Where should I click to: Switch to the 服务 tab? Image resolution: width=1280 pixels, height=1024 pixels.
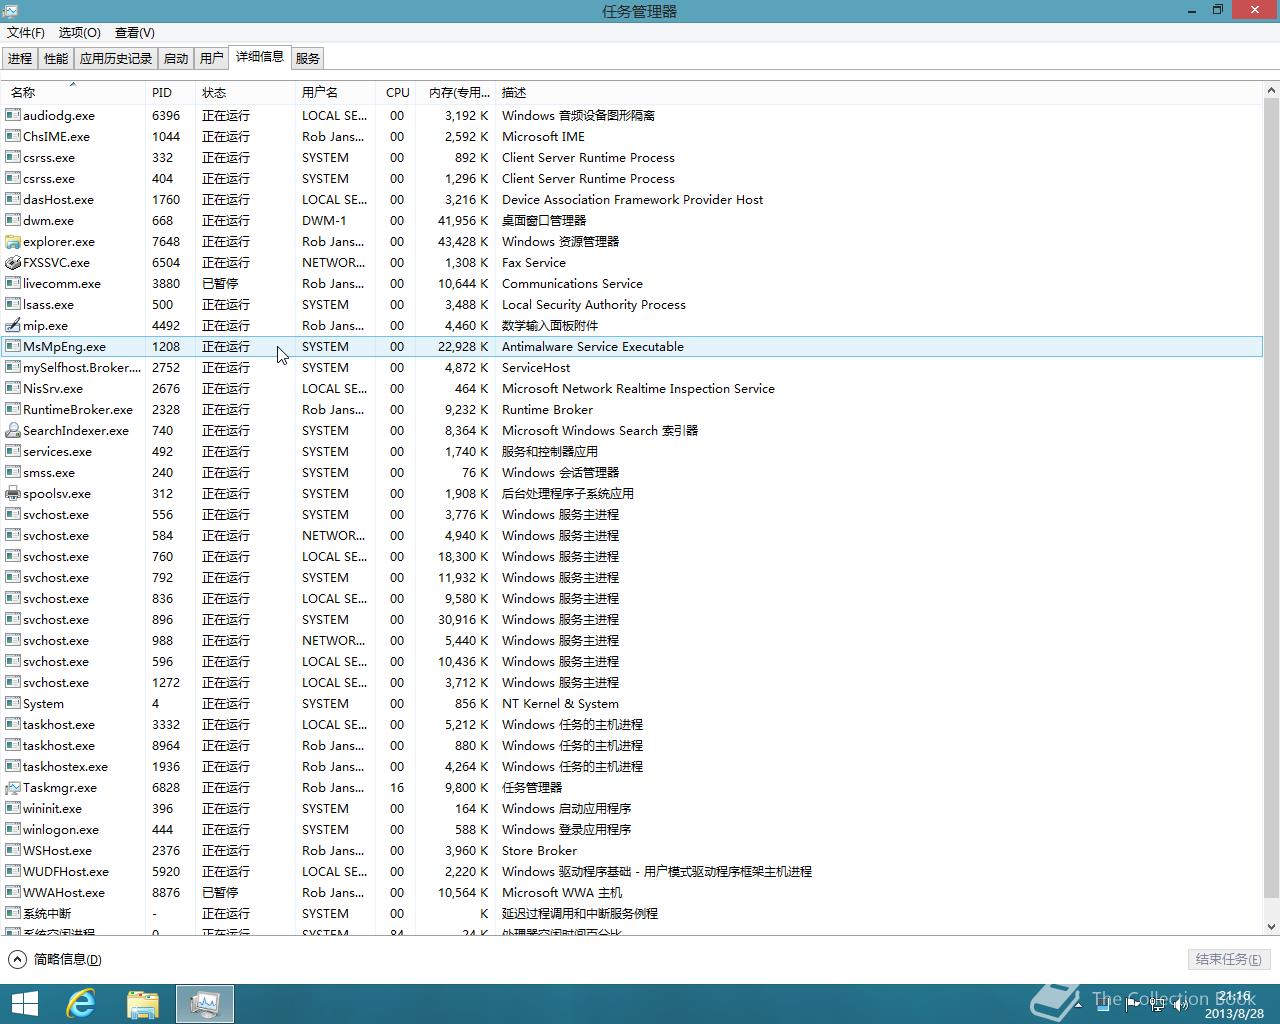pos(308,58)
